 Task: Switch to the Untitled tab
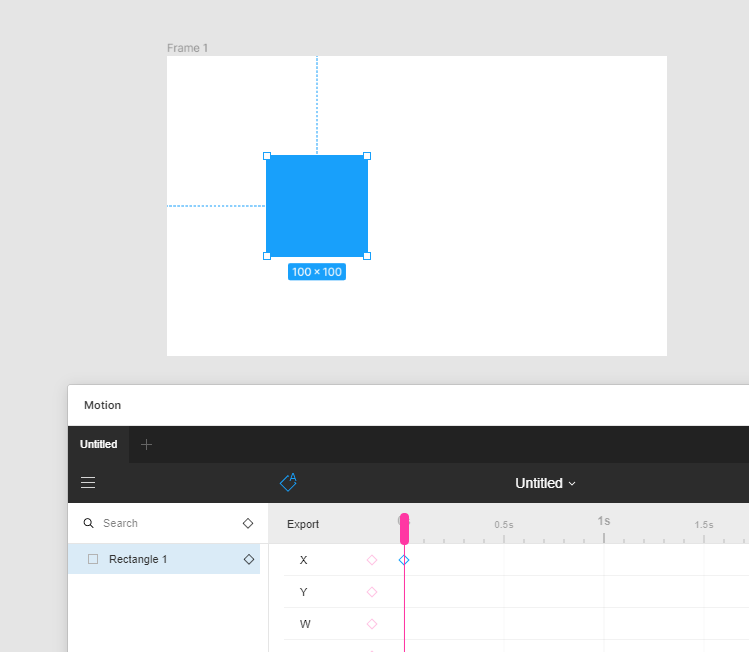[x=98, y=444]
